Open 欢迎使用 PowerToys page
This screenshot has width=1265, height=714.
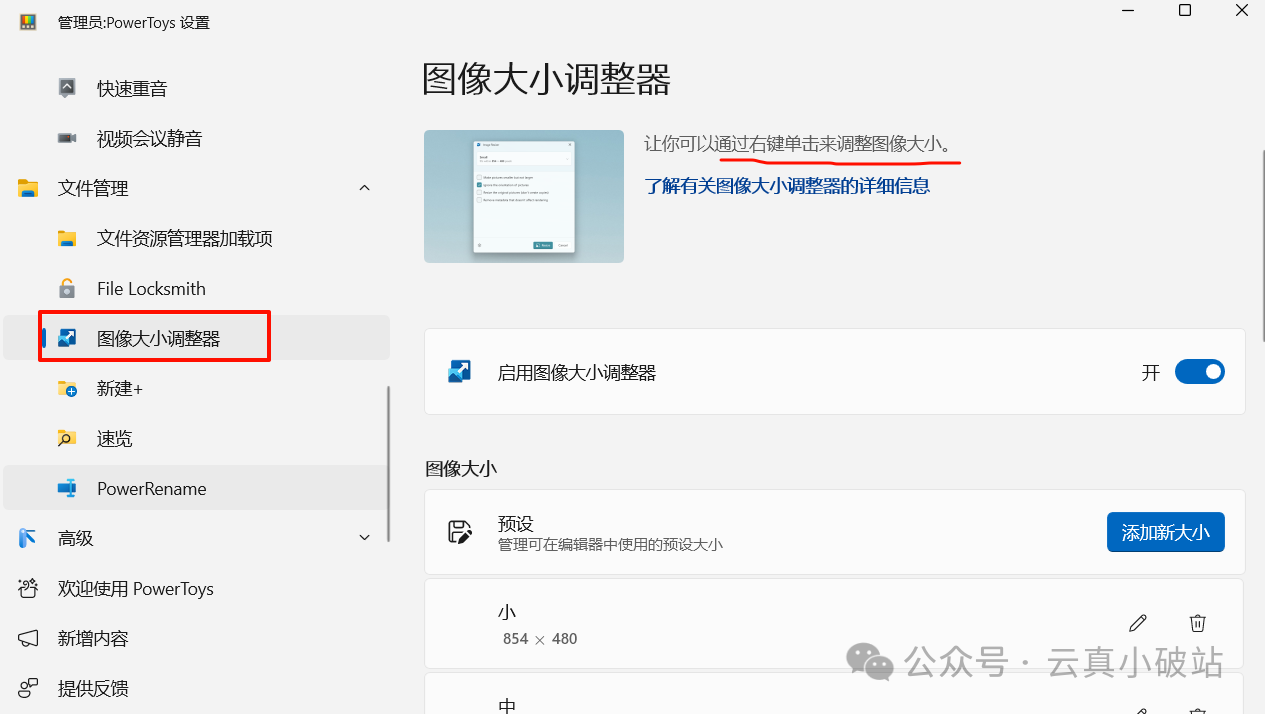point(196,588)
